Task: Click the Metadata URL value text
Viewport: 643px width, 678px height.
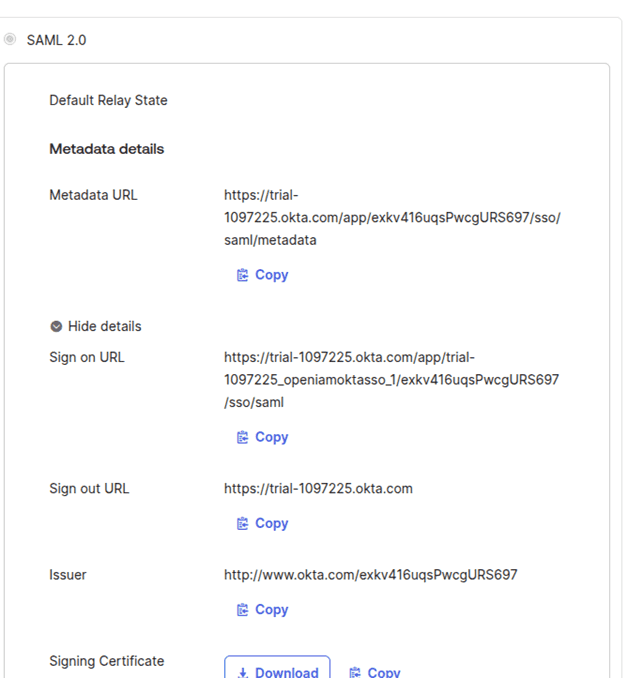Action: (391, 218)
